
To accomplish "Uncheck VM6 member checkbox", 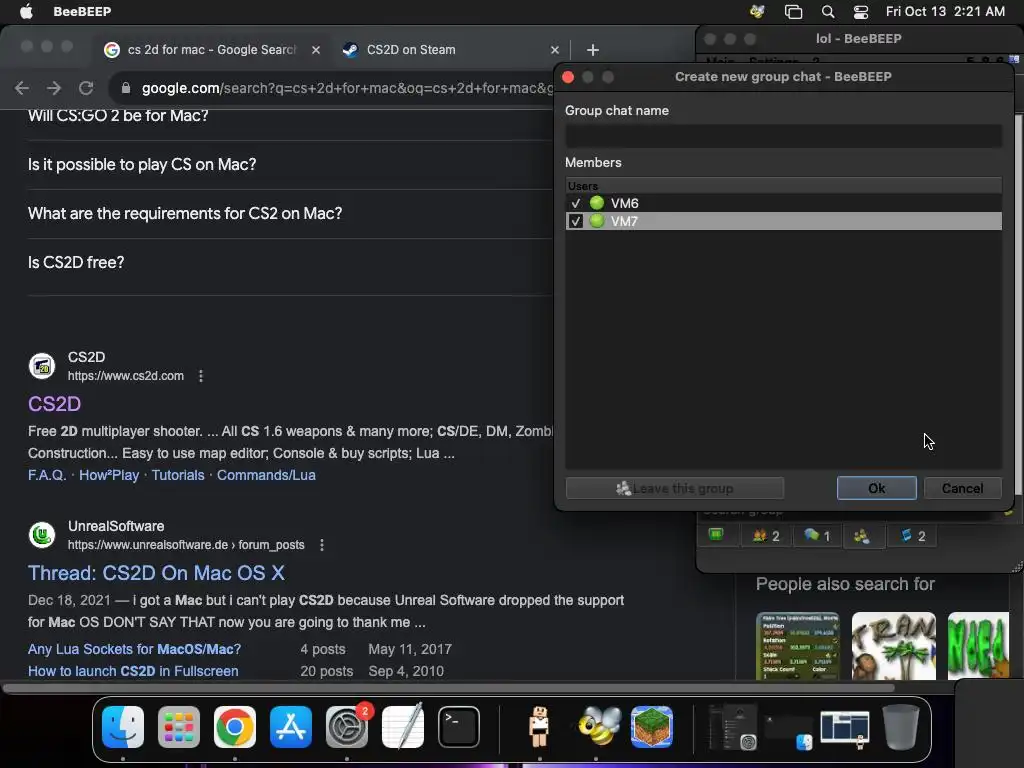I will pos(575,203).
